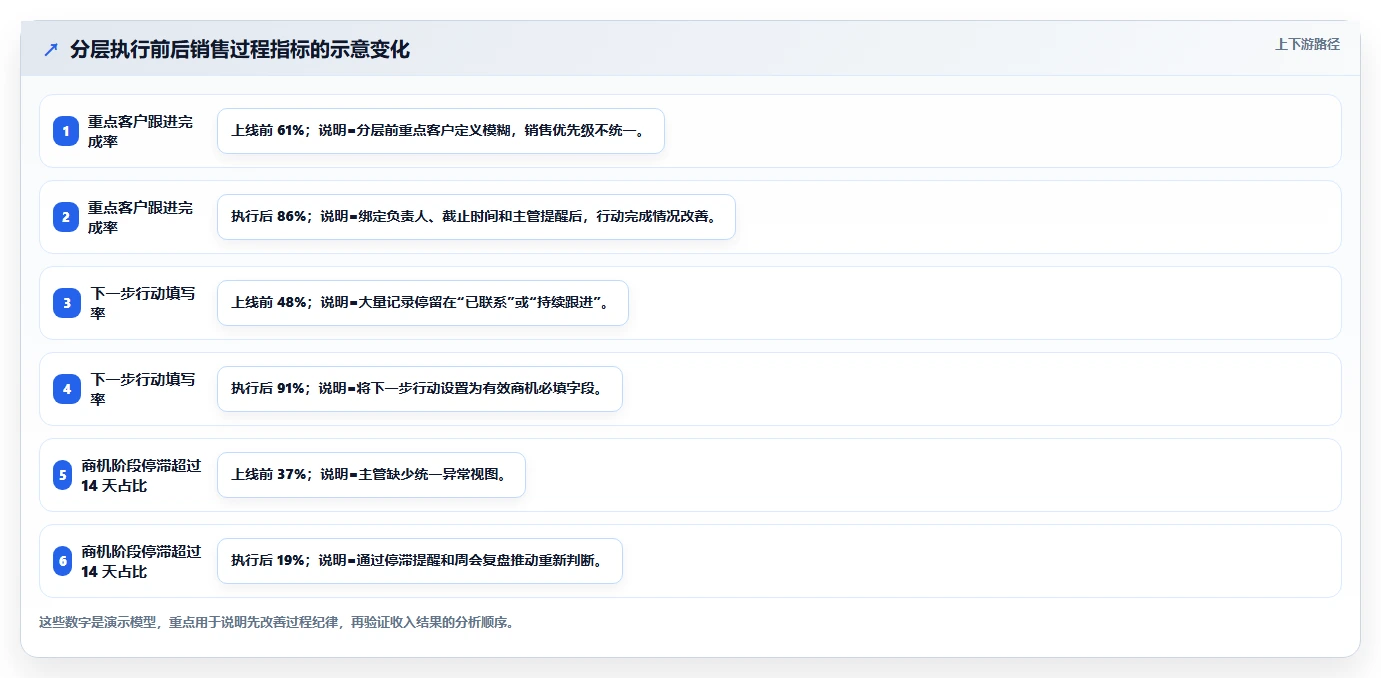Click the 上下游路径 label in the header
The image size is (1381, 678).
(x=1307, y=45)
